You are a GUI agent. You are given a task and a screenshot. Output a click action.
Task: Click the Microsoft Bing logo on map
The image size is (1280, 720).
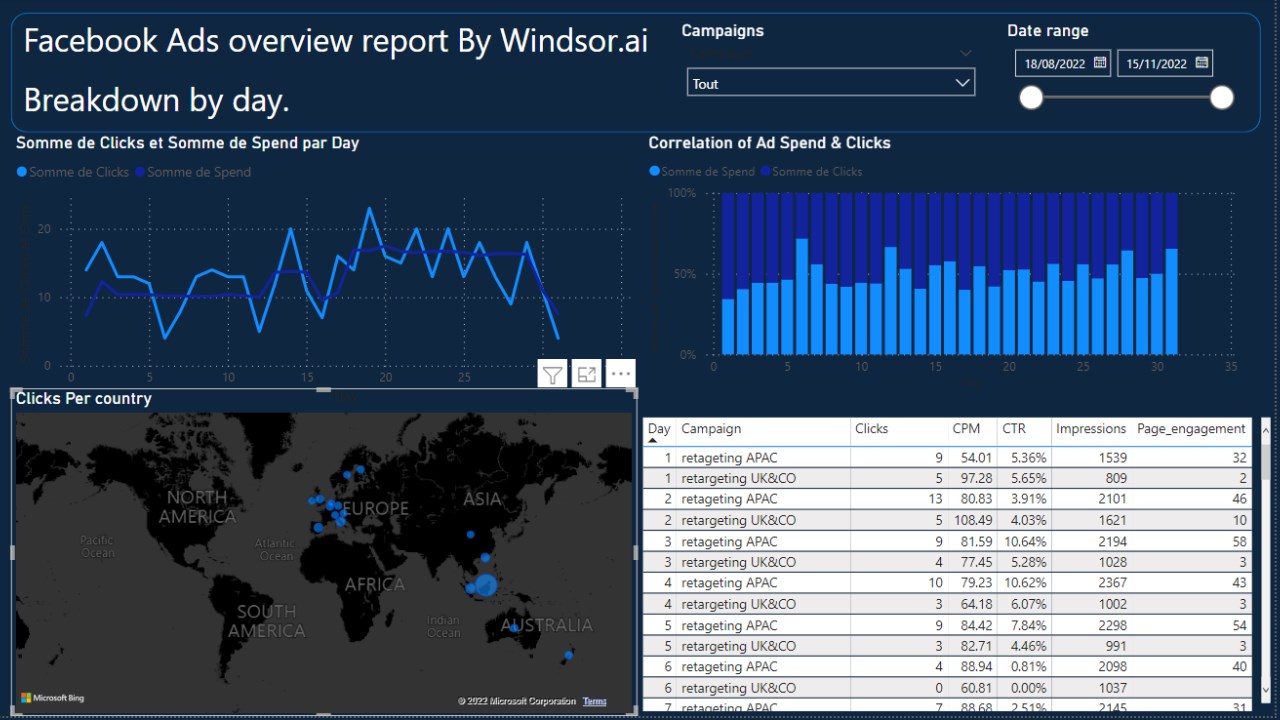click(x=53, y=698)
